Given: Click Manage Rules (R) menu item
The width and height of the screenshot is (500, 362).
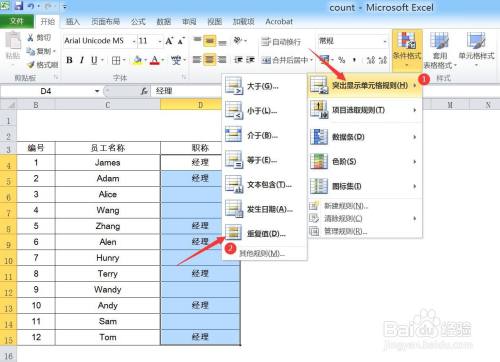Looking at the screenshot, I should 365,231.
